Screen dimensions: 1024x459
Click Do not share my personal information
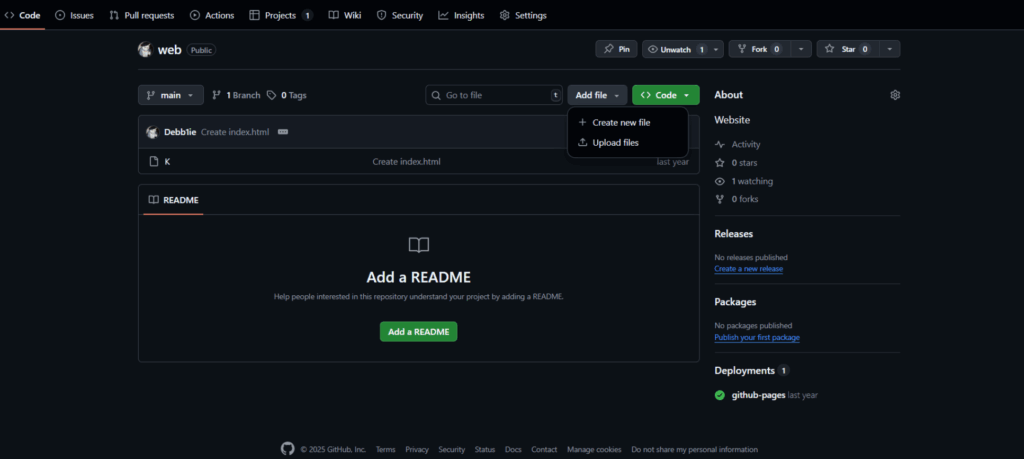694,449
